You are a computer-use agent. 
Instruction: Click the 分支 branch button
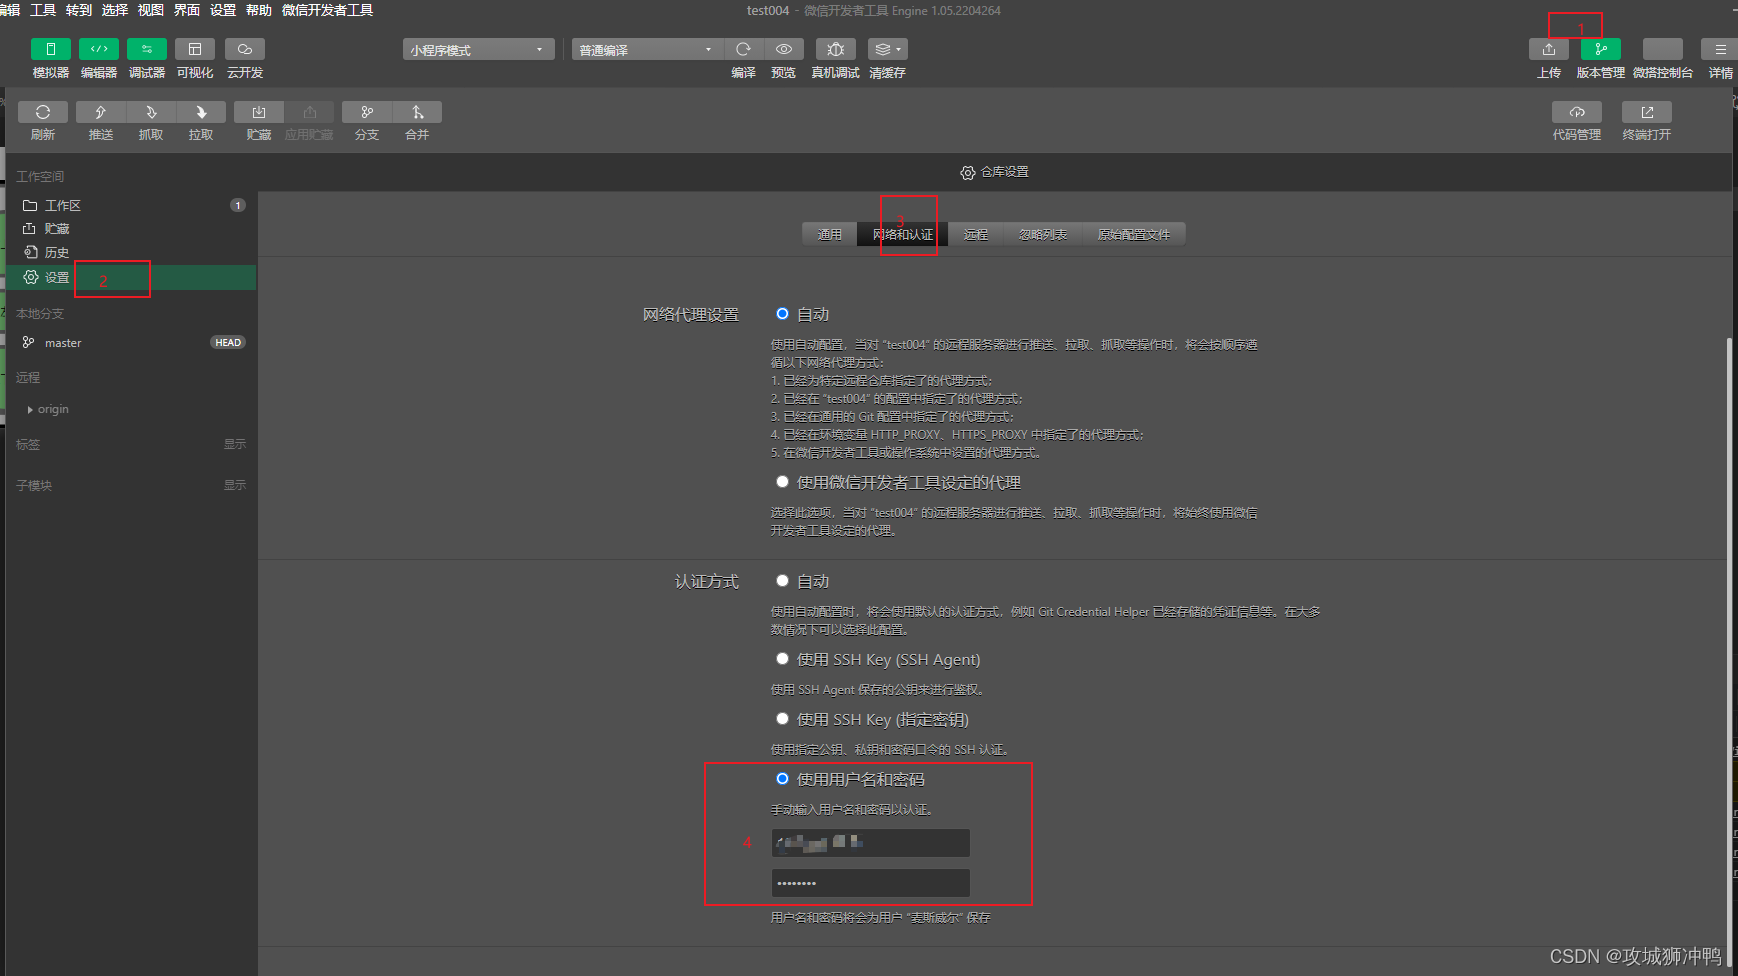coord(367,112)
